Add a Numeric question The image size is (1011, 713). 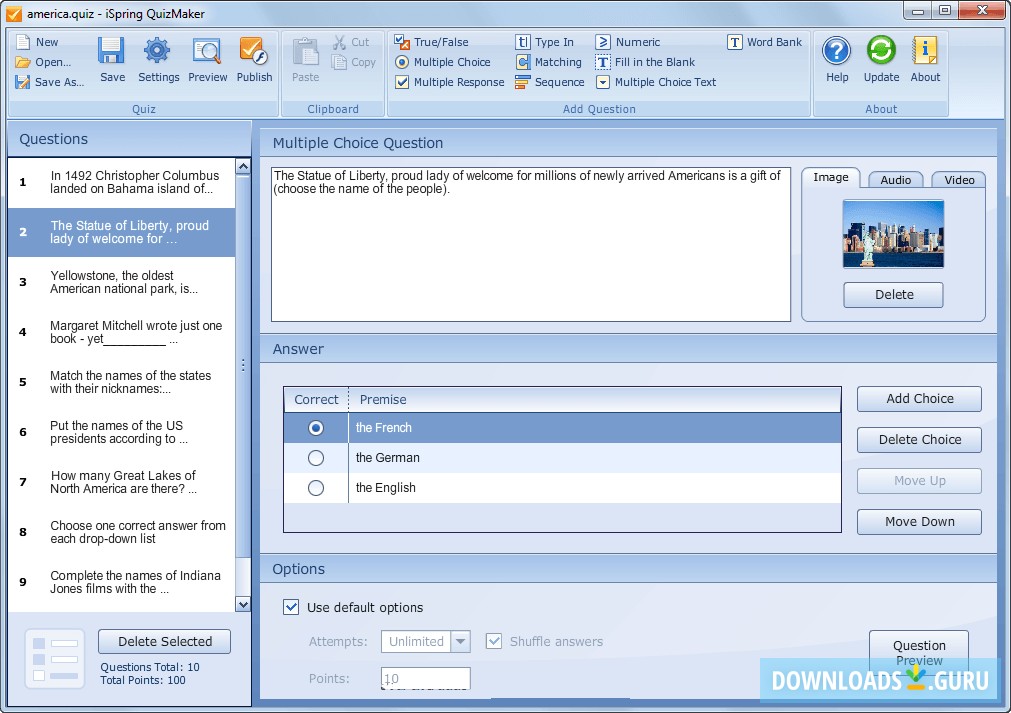coord(628,42)
